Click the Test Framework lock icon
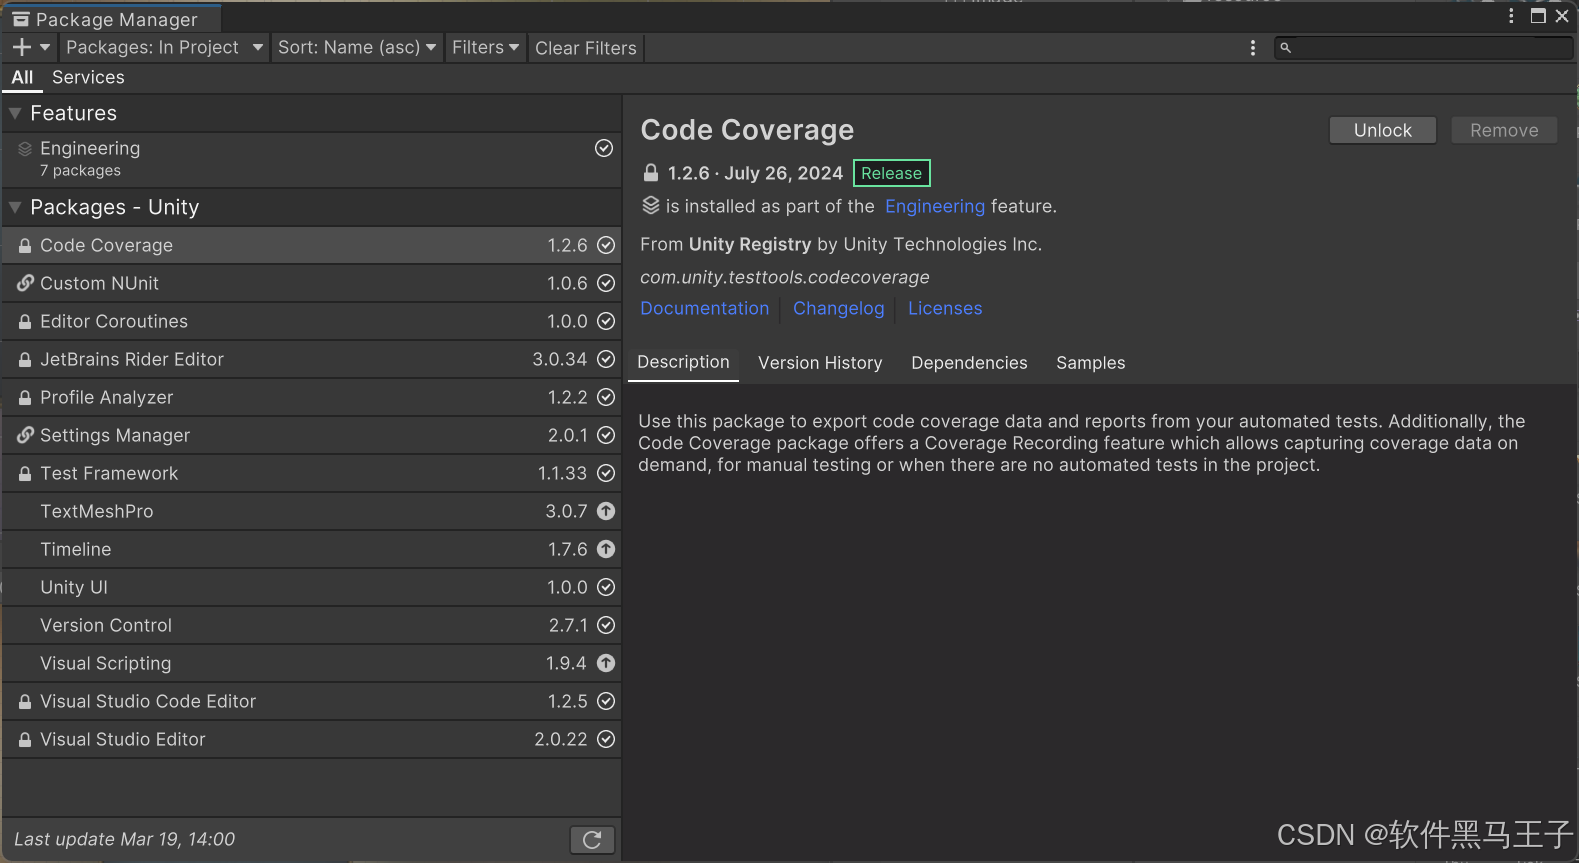1579x863 pixels. (25, 473)
